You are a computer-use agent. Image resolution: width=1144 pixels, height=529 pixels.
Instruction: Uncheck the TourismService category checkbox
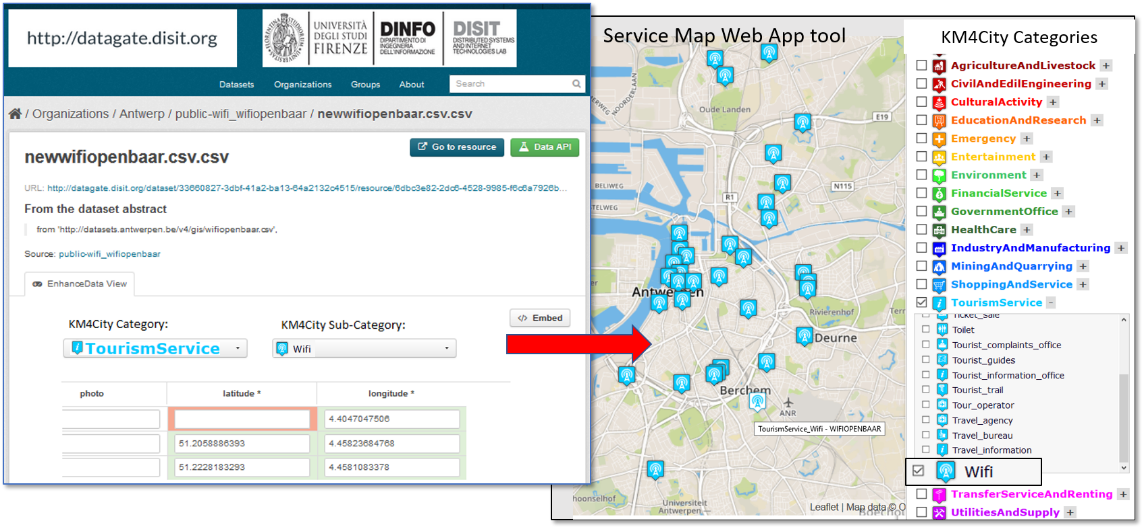922,303
